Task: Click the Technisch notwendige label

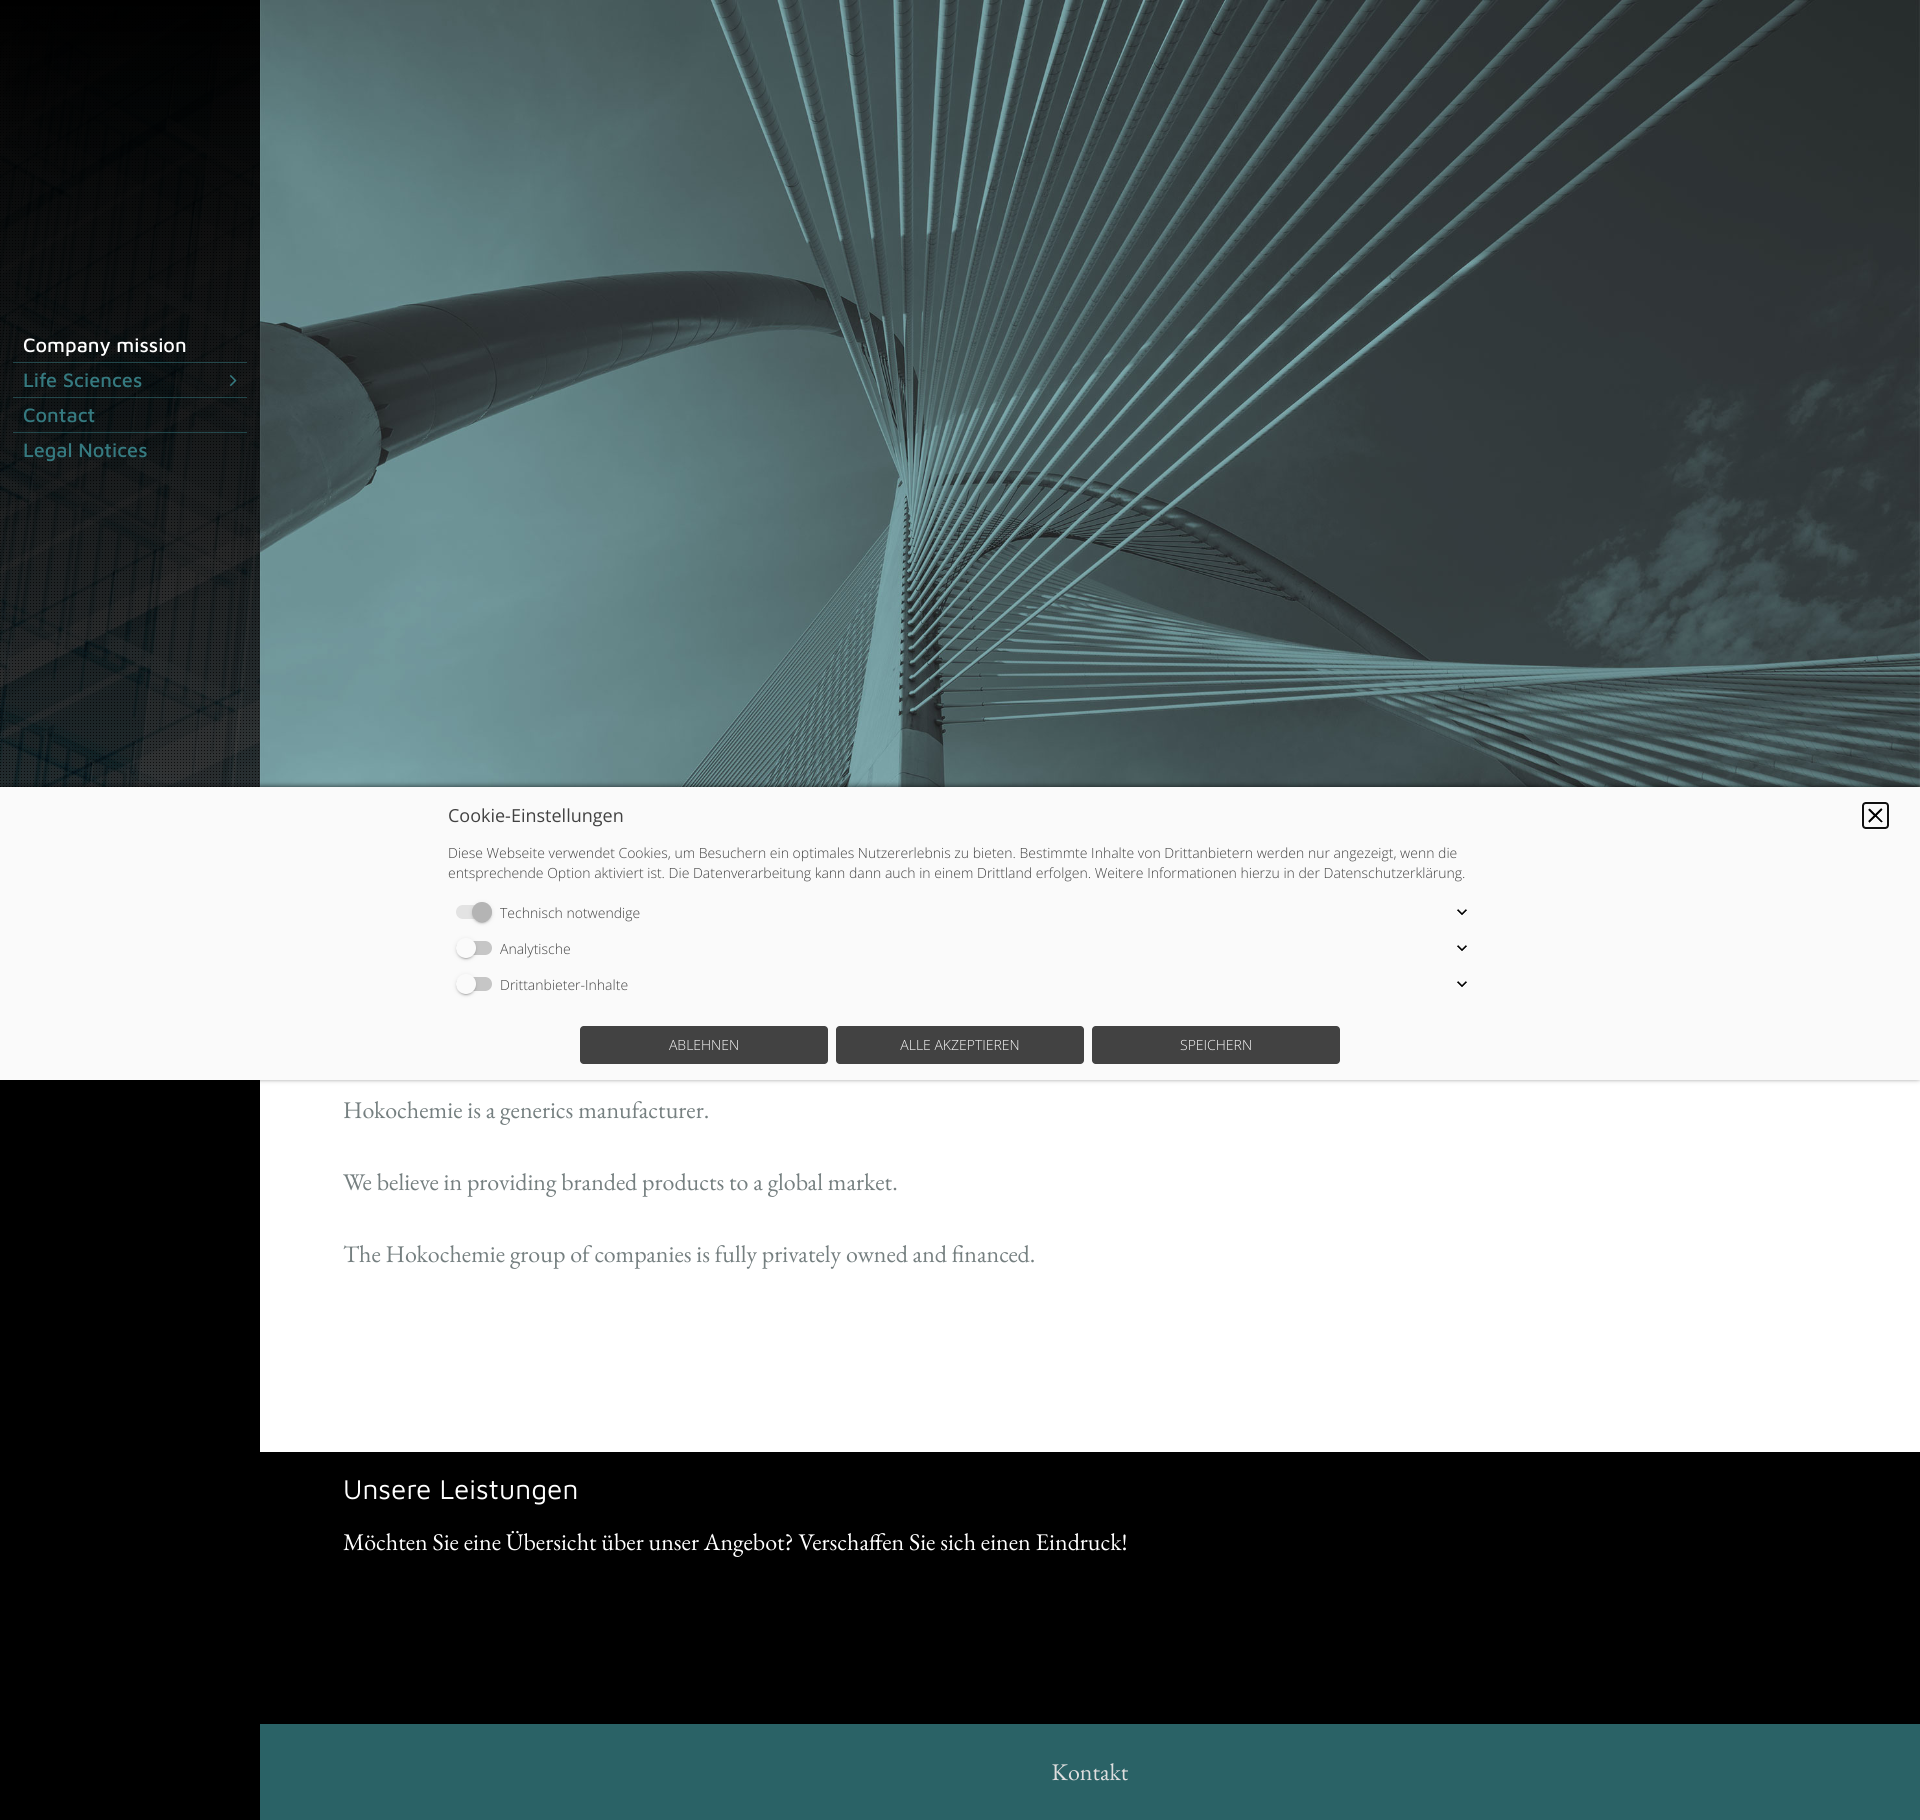Action: tap(570, 913)
